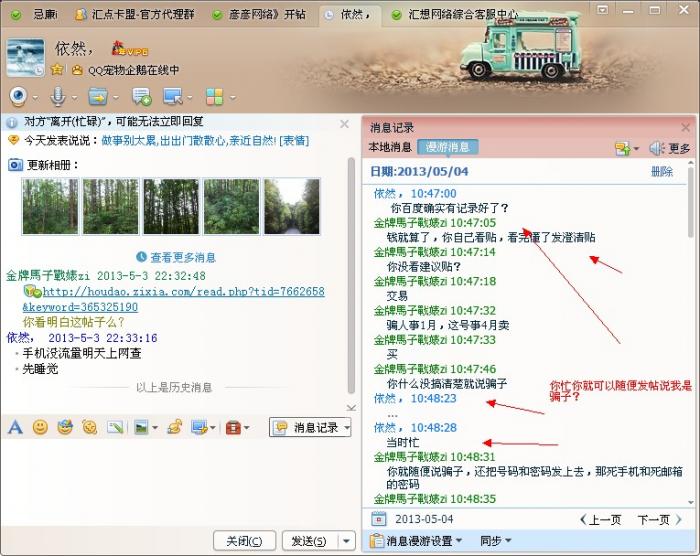Click export message record icon
The height and width of the screenshot is (556, 700).
point(623,148)
